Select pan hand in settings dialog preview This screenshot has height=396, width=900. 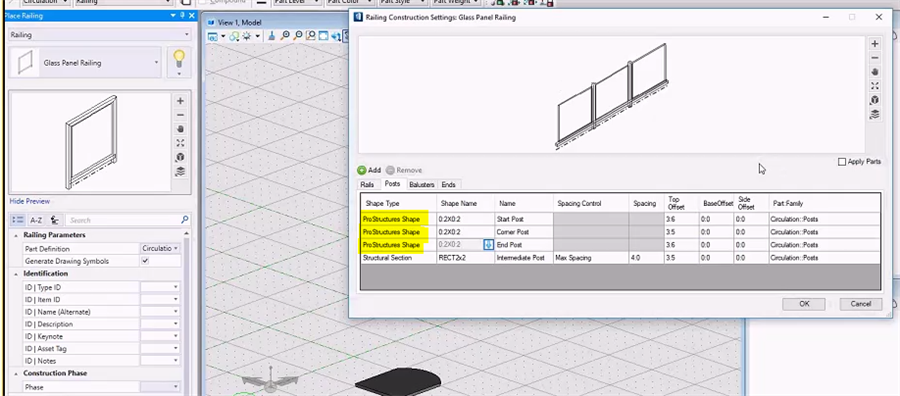pos(875,72)
